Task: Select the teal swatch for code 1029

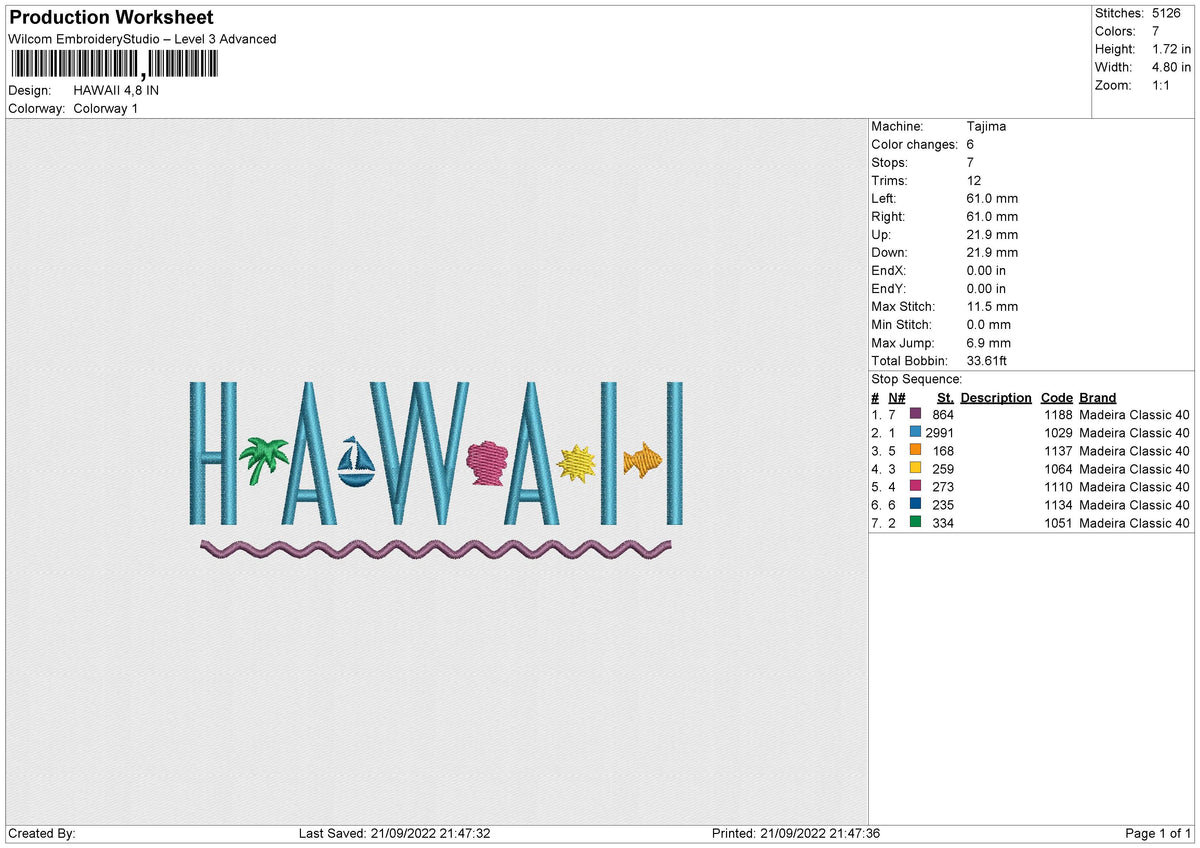Action: point(915,433)
